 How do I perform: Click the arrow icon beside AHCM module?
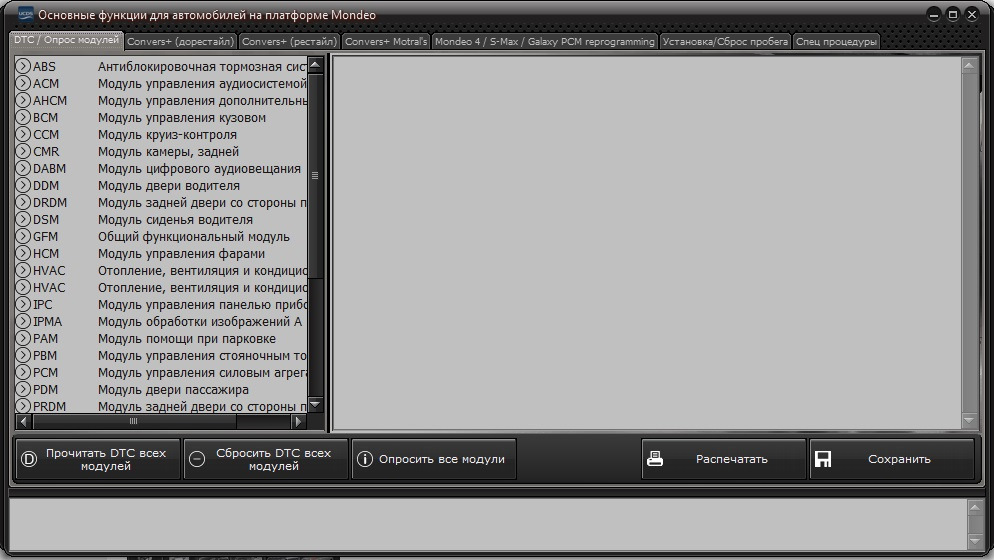(23, 100)
